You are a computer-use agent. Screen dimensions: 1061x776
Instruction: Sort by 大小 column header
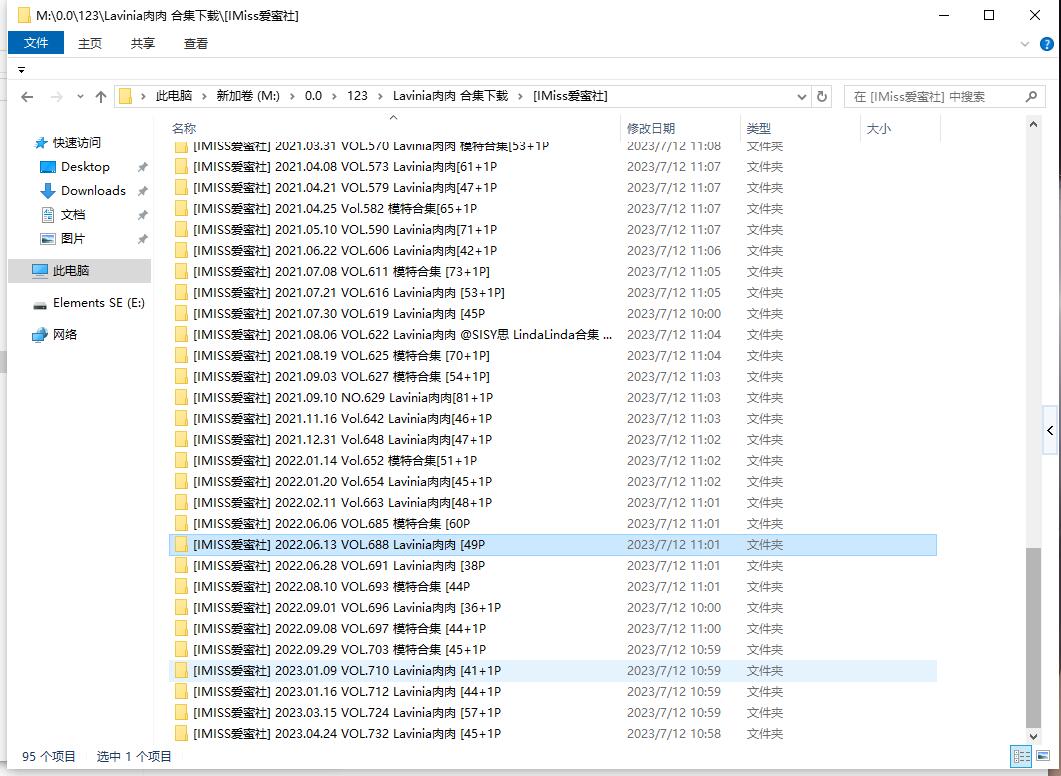tap(879, 129)
